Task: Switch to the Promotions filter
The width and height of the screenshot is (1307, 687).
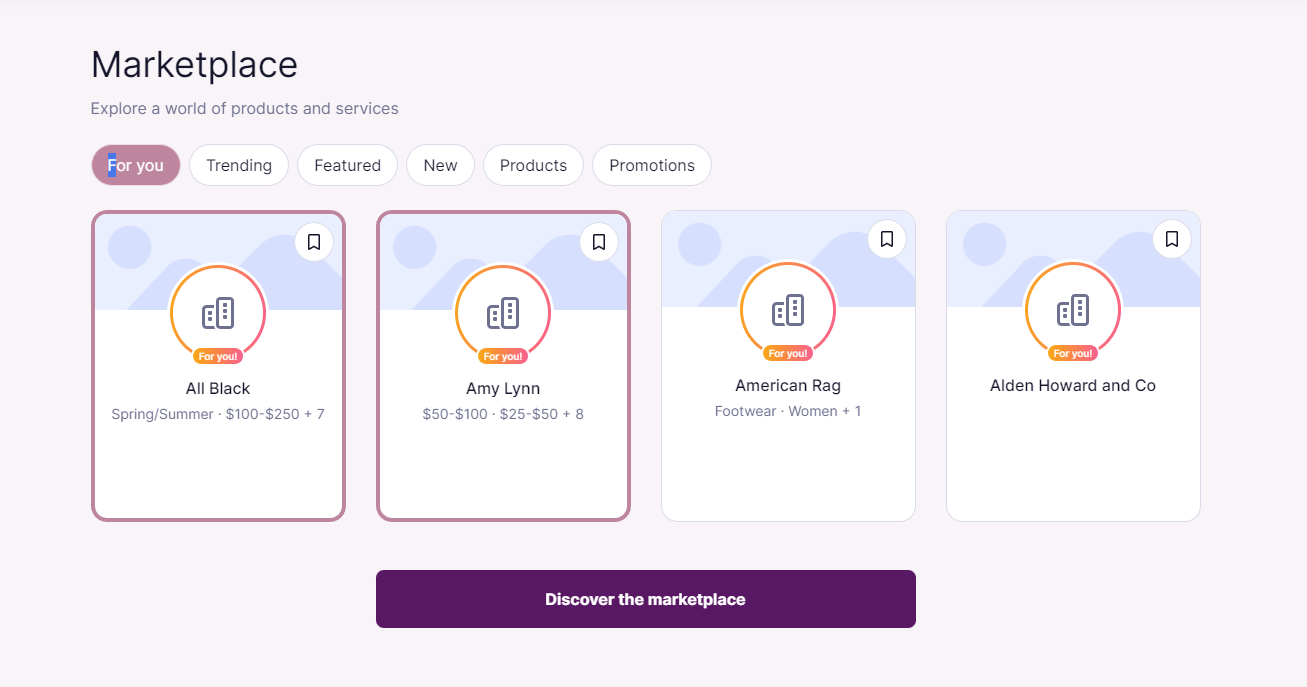Action: (652, 165)
